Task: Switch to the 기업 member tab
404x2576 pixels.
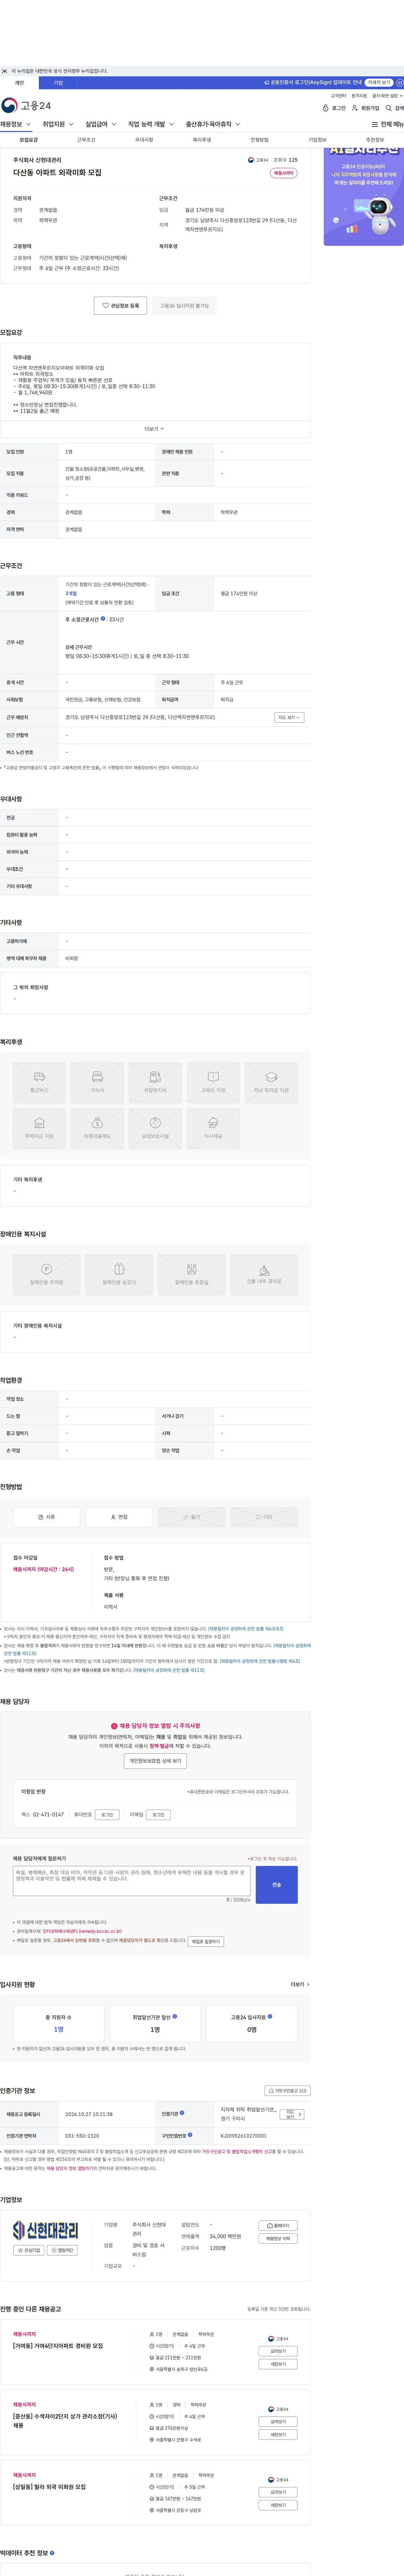Action: click(58, 83)
